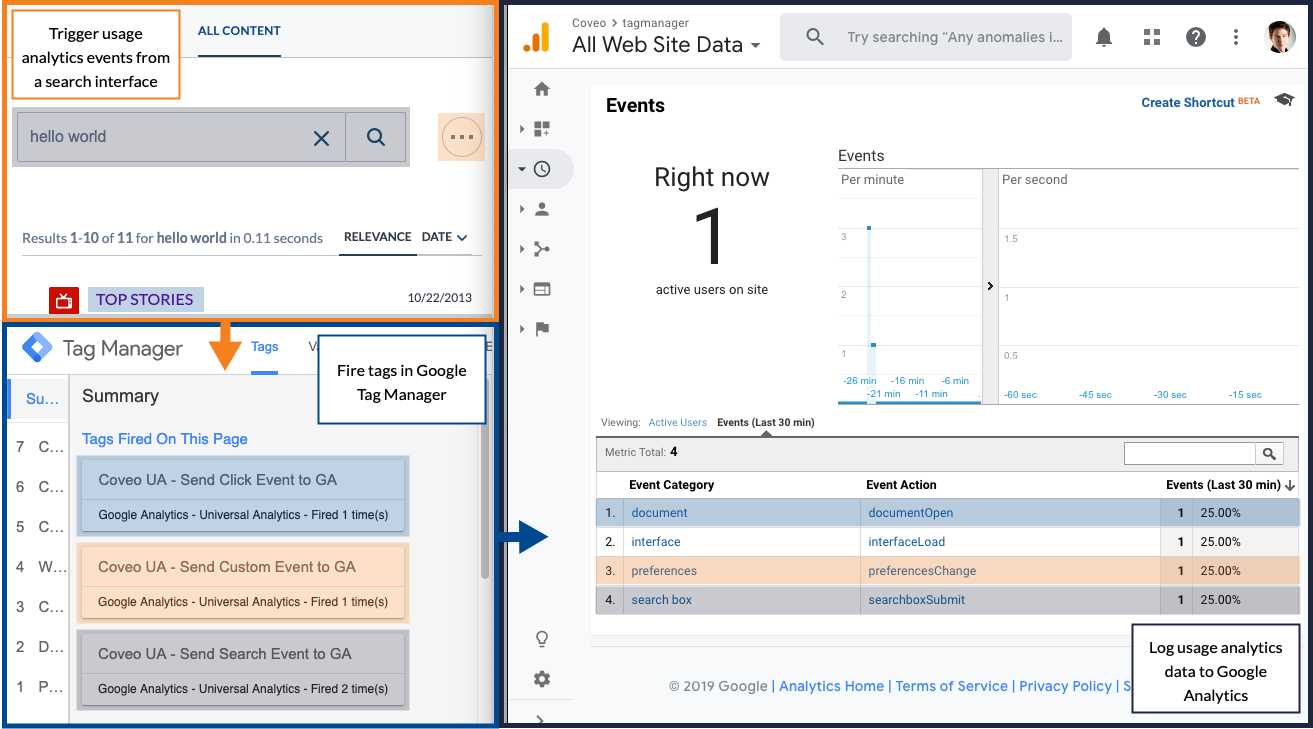Open Send Custom Event to GA tag
Screen dimensions: 1313x729
[243, 583]
